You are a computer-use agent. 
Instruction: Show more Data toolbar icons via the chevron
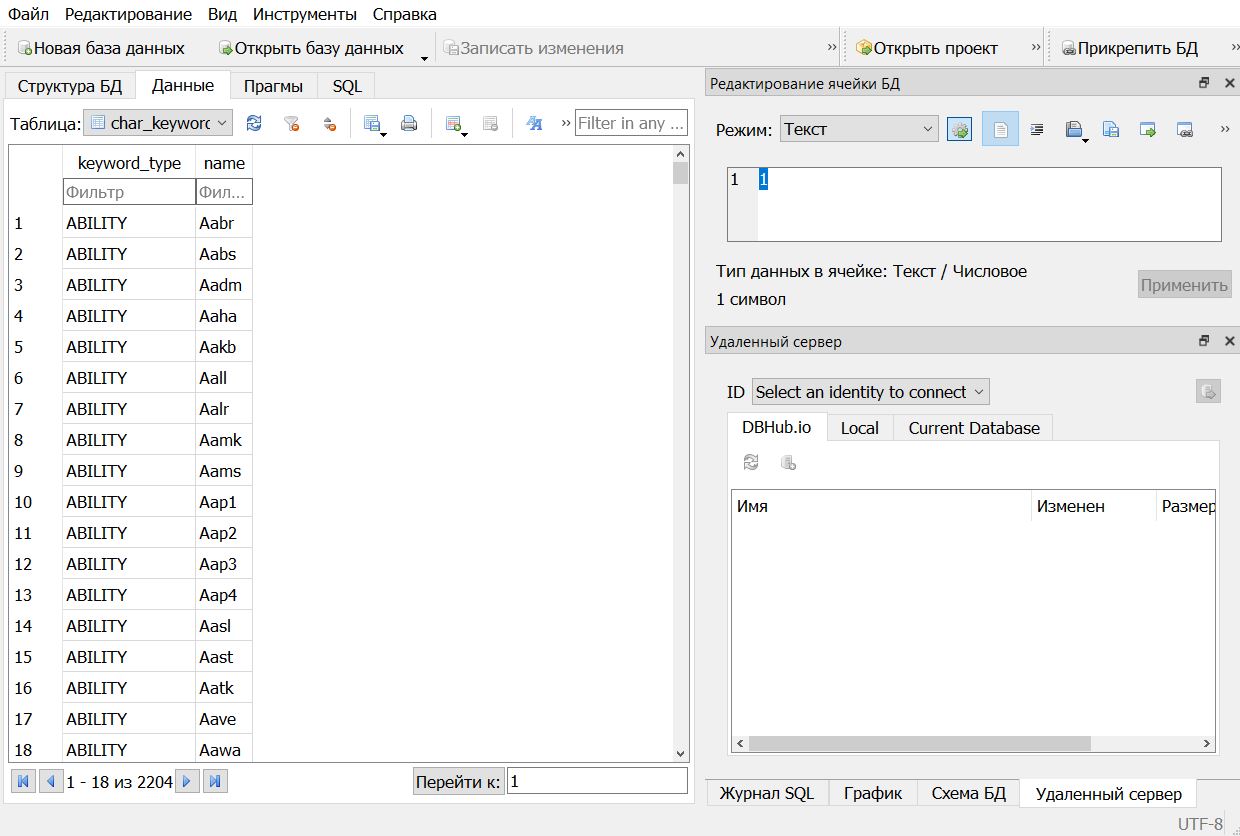[x=566, y=123]
